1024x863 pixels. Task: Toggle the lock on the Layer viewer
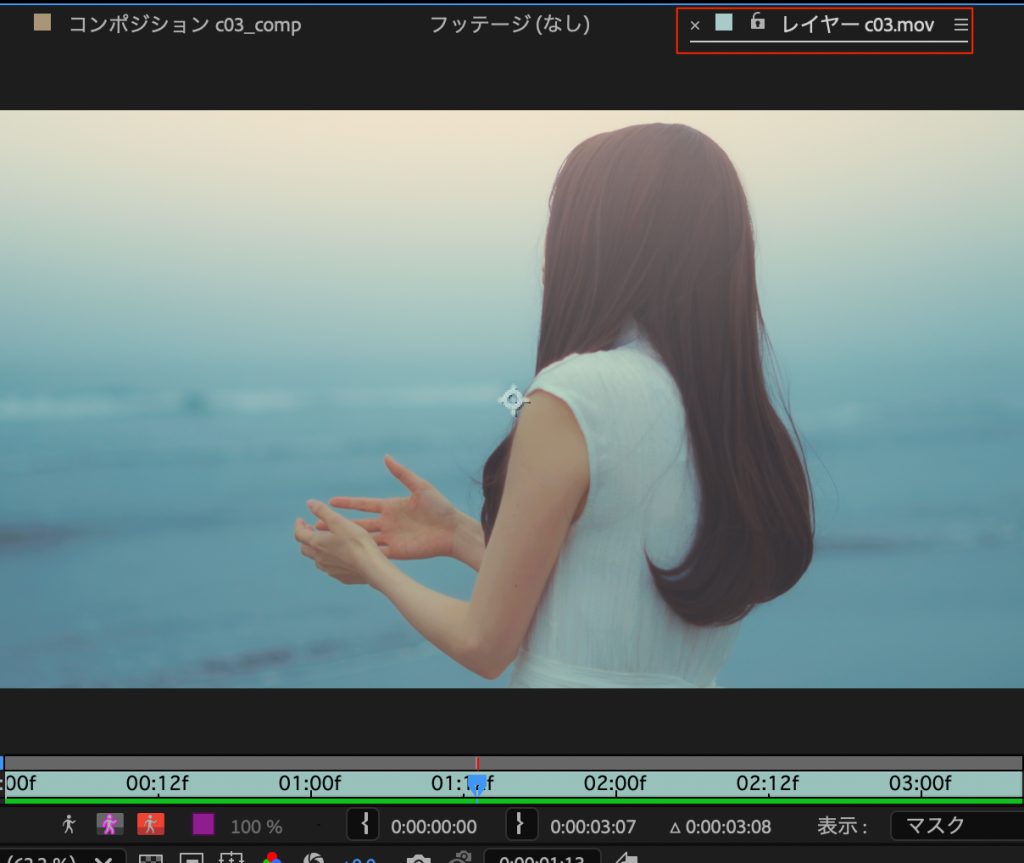(x=758, y=22)
